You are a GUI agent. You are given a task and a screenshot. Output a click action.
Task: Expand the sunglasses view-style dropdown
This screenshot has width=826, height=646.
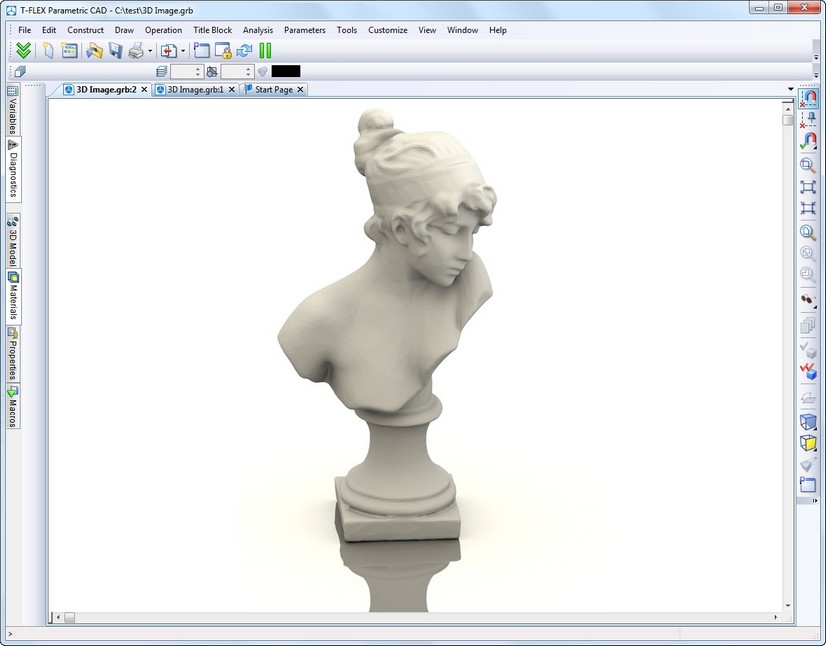click(x=816, y=307)
